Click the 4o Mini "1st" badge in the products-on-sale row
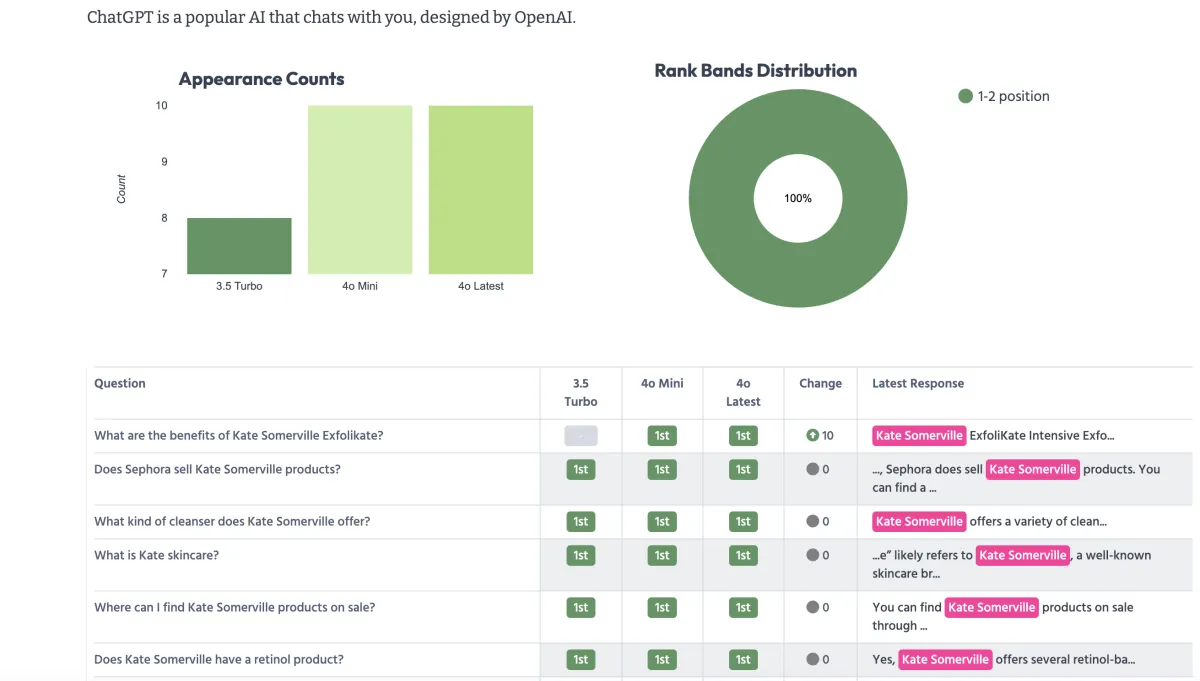This screenshot has height=681, width=1200. pos(662,607)
